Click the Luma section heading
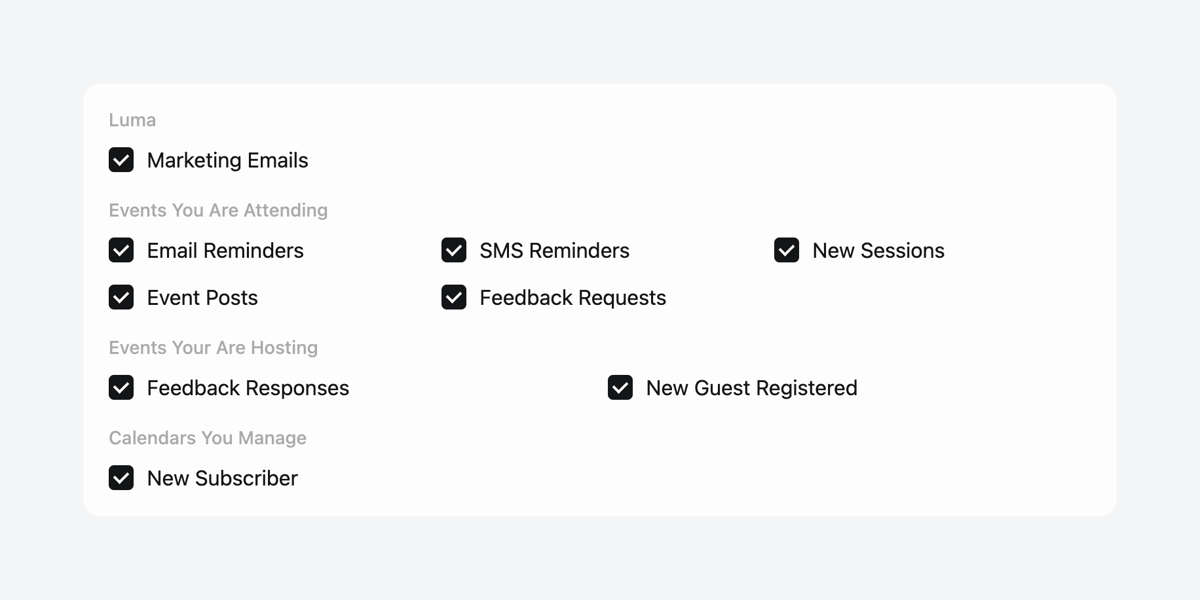Viewport: 1200px width, 600px height. click(x=132, y=119)
